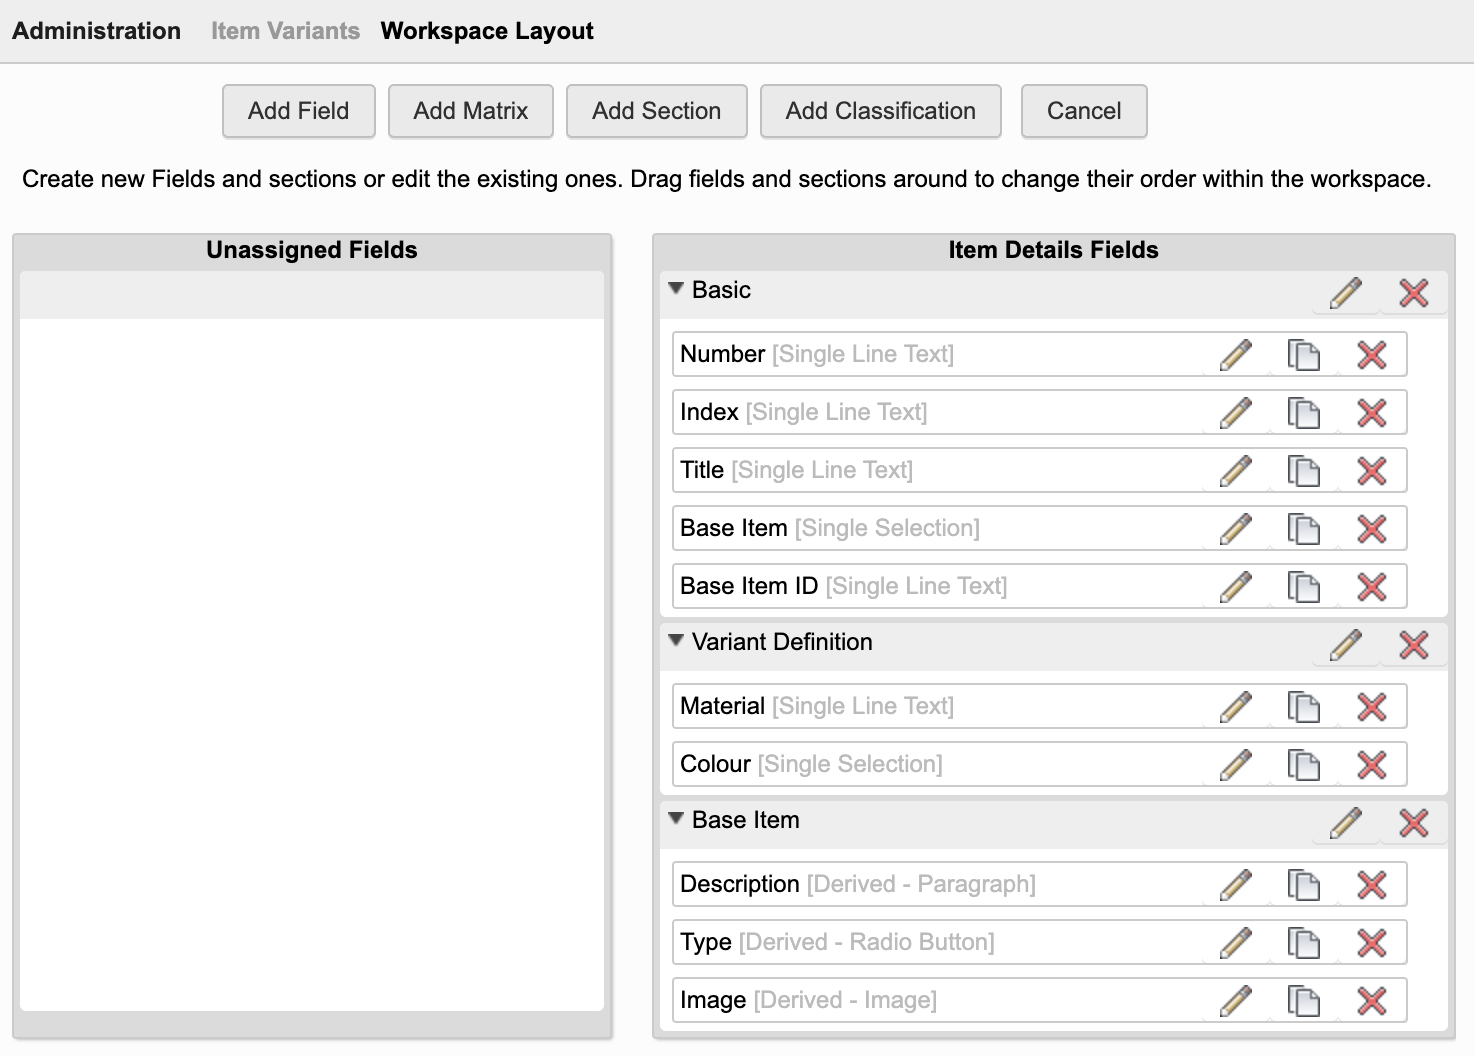Edit the Number field with pencil icon
The height and width of the screenshot is (1056, 1474).
point(1236,355)
